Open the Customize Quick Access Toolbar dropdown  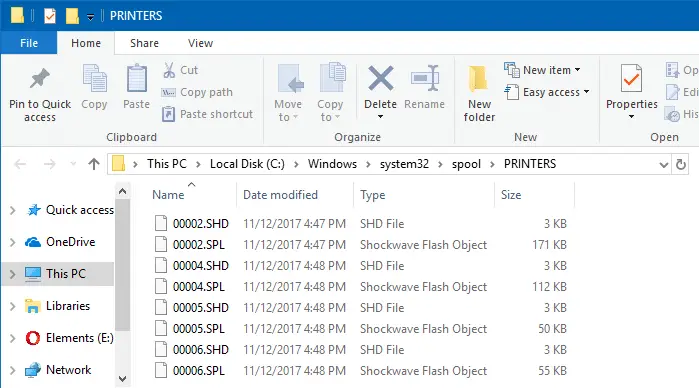tap(90, 17)
